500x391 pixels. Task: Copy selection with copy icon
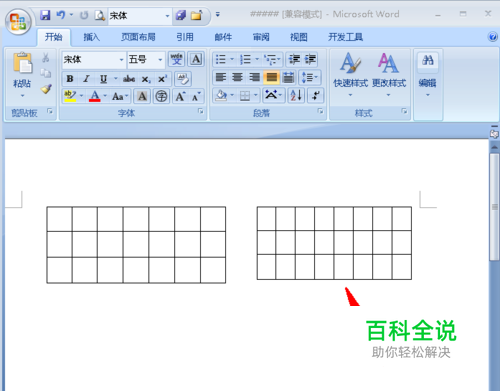(46, 73)
